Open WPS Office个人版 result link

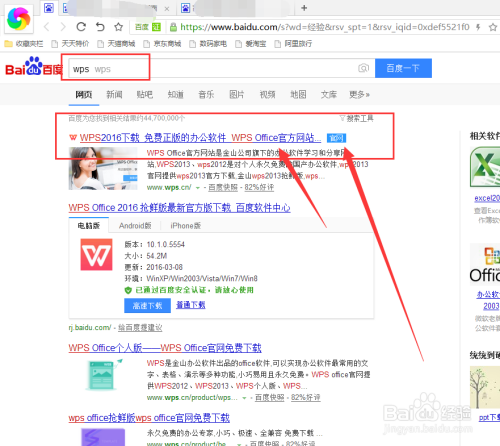(165, 348)
